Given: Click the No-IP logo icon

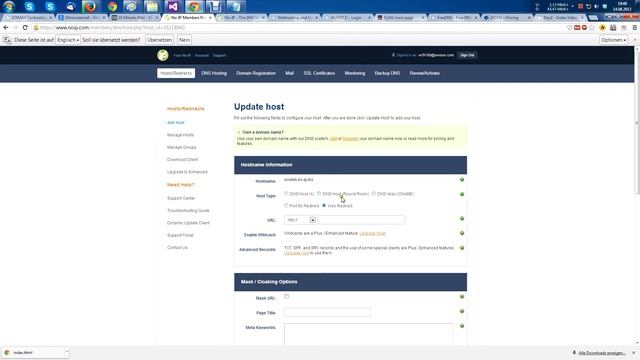Looking at the screenshot, I should [x=163, y=55].
